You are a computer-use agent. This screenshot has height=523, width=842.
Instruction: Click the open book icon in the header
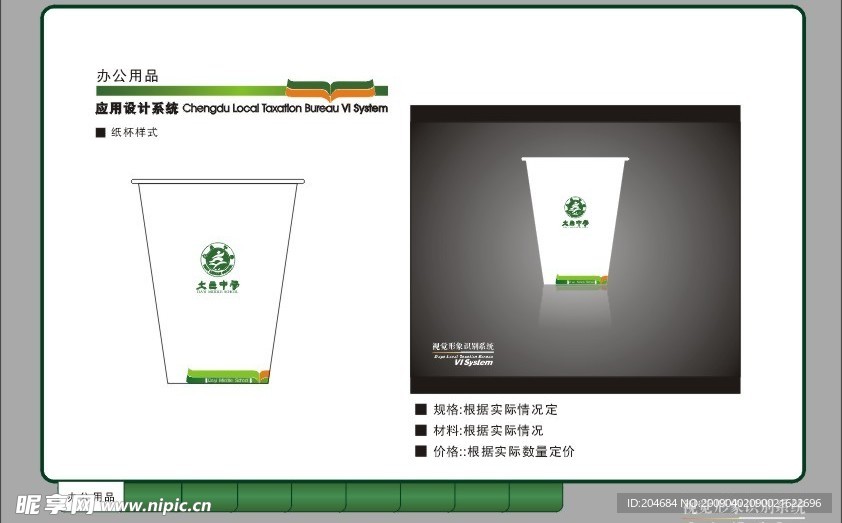click(x=330, y=90)
